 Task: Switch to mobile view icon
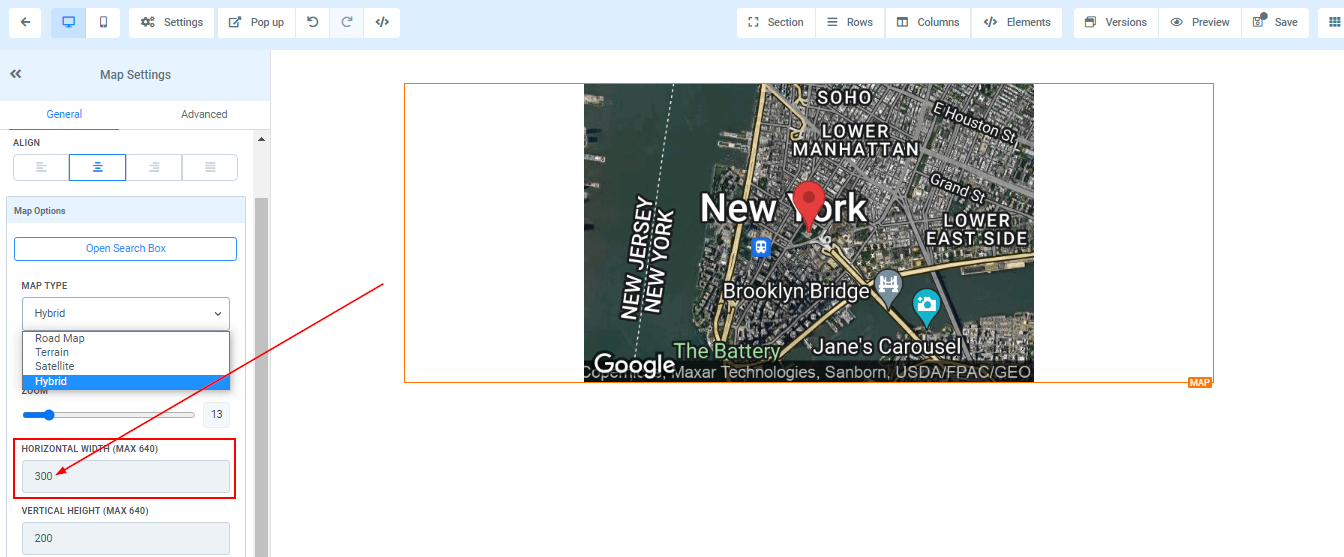[103, 22]
